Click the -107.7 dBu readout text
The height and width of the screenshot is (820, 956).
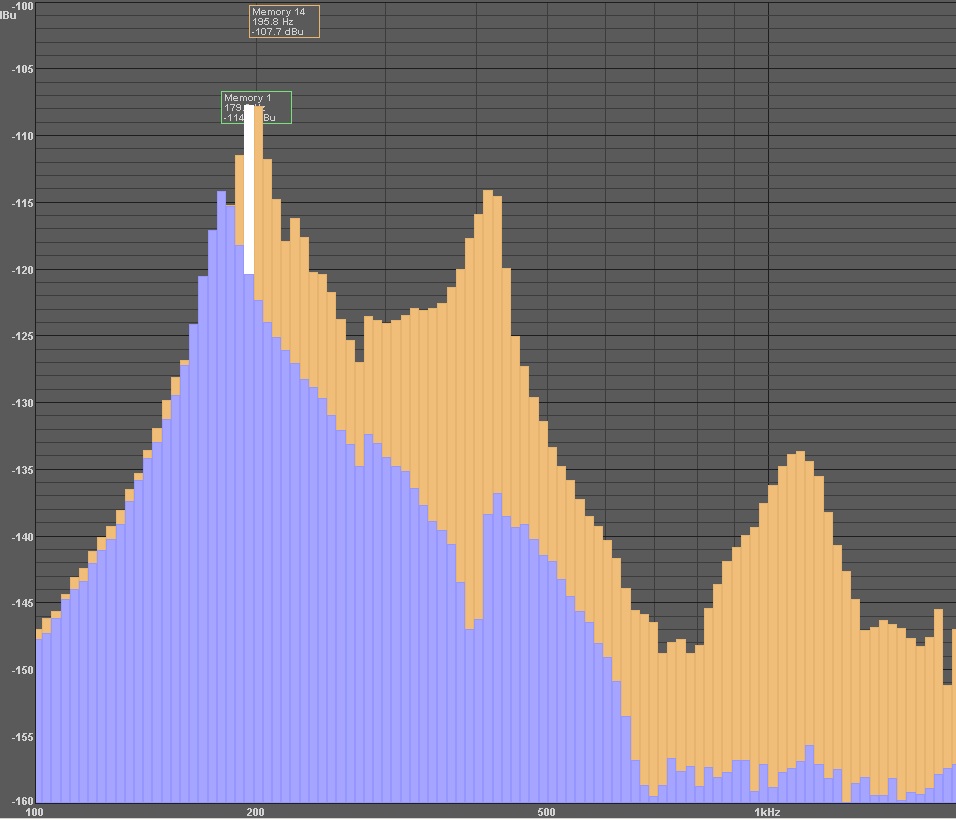click(x=277, y=32)
